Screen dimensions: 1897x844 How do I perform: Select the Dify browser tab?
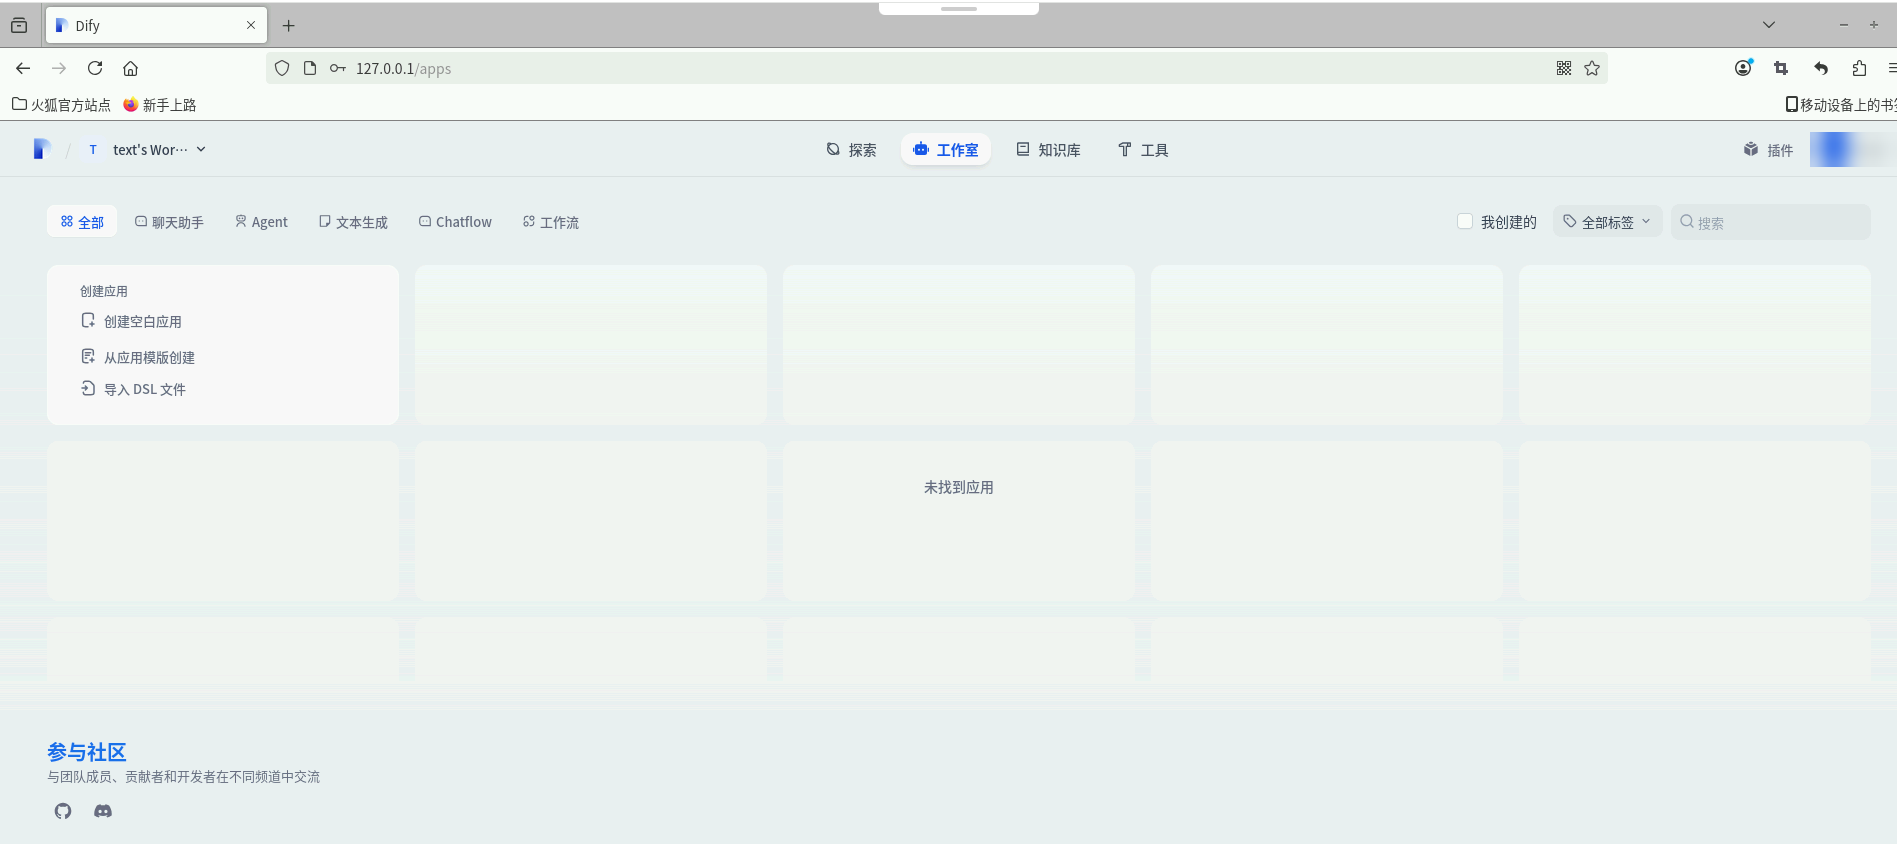click(156, 25)
